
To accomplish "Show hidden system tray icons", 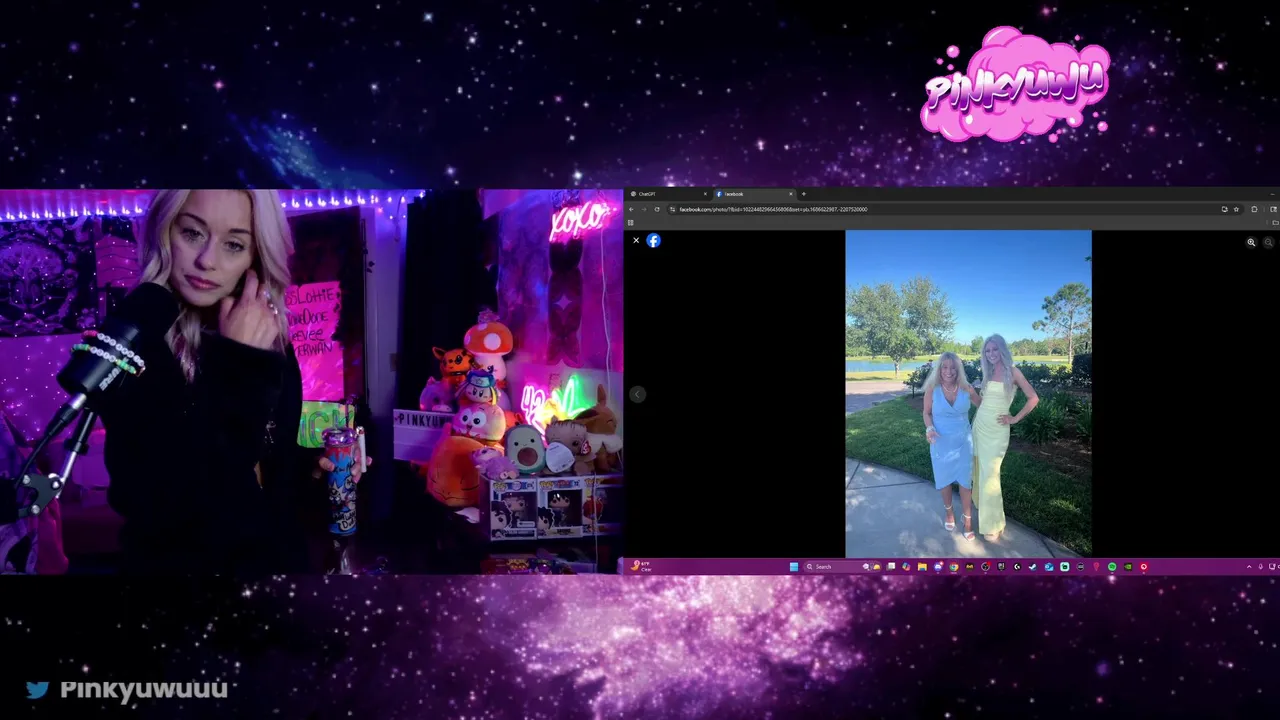I will 1249,567.
